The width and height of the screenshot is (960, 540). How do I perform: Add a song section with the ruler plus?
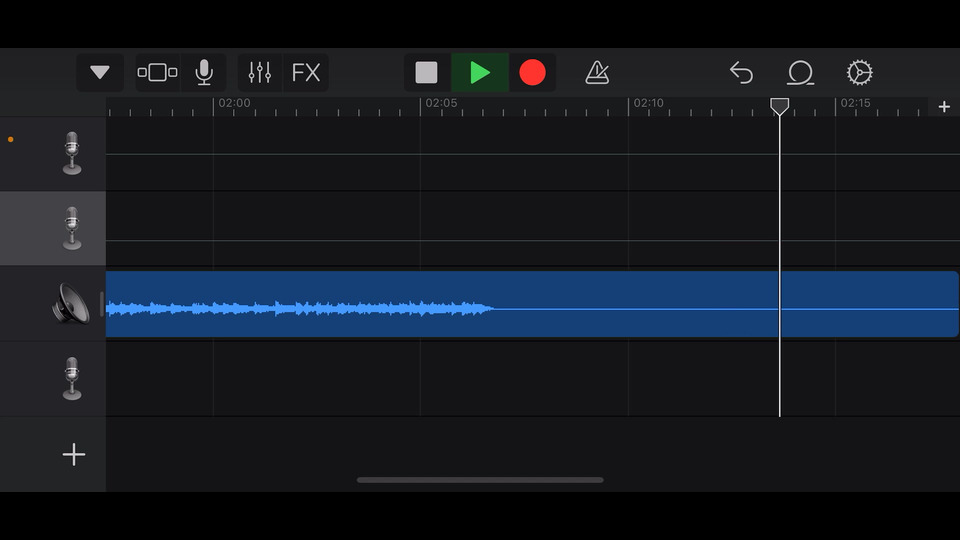pyautogui.click(x=944, y=107)
